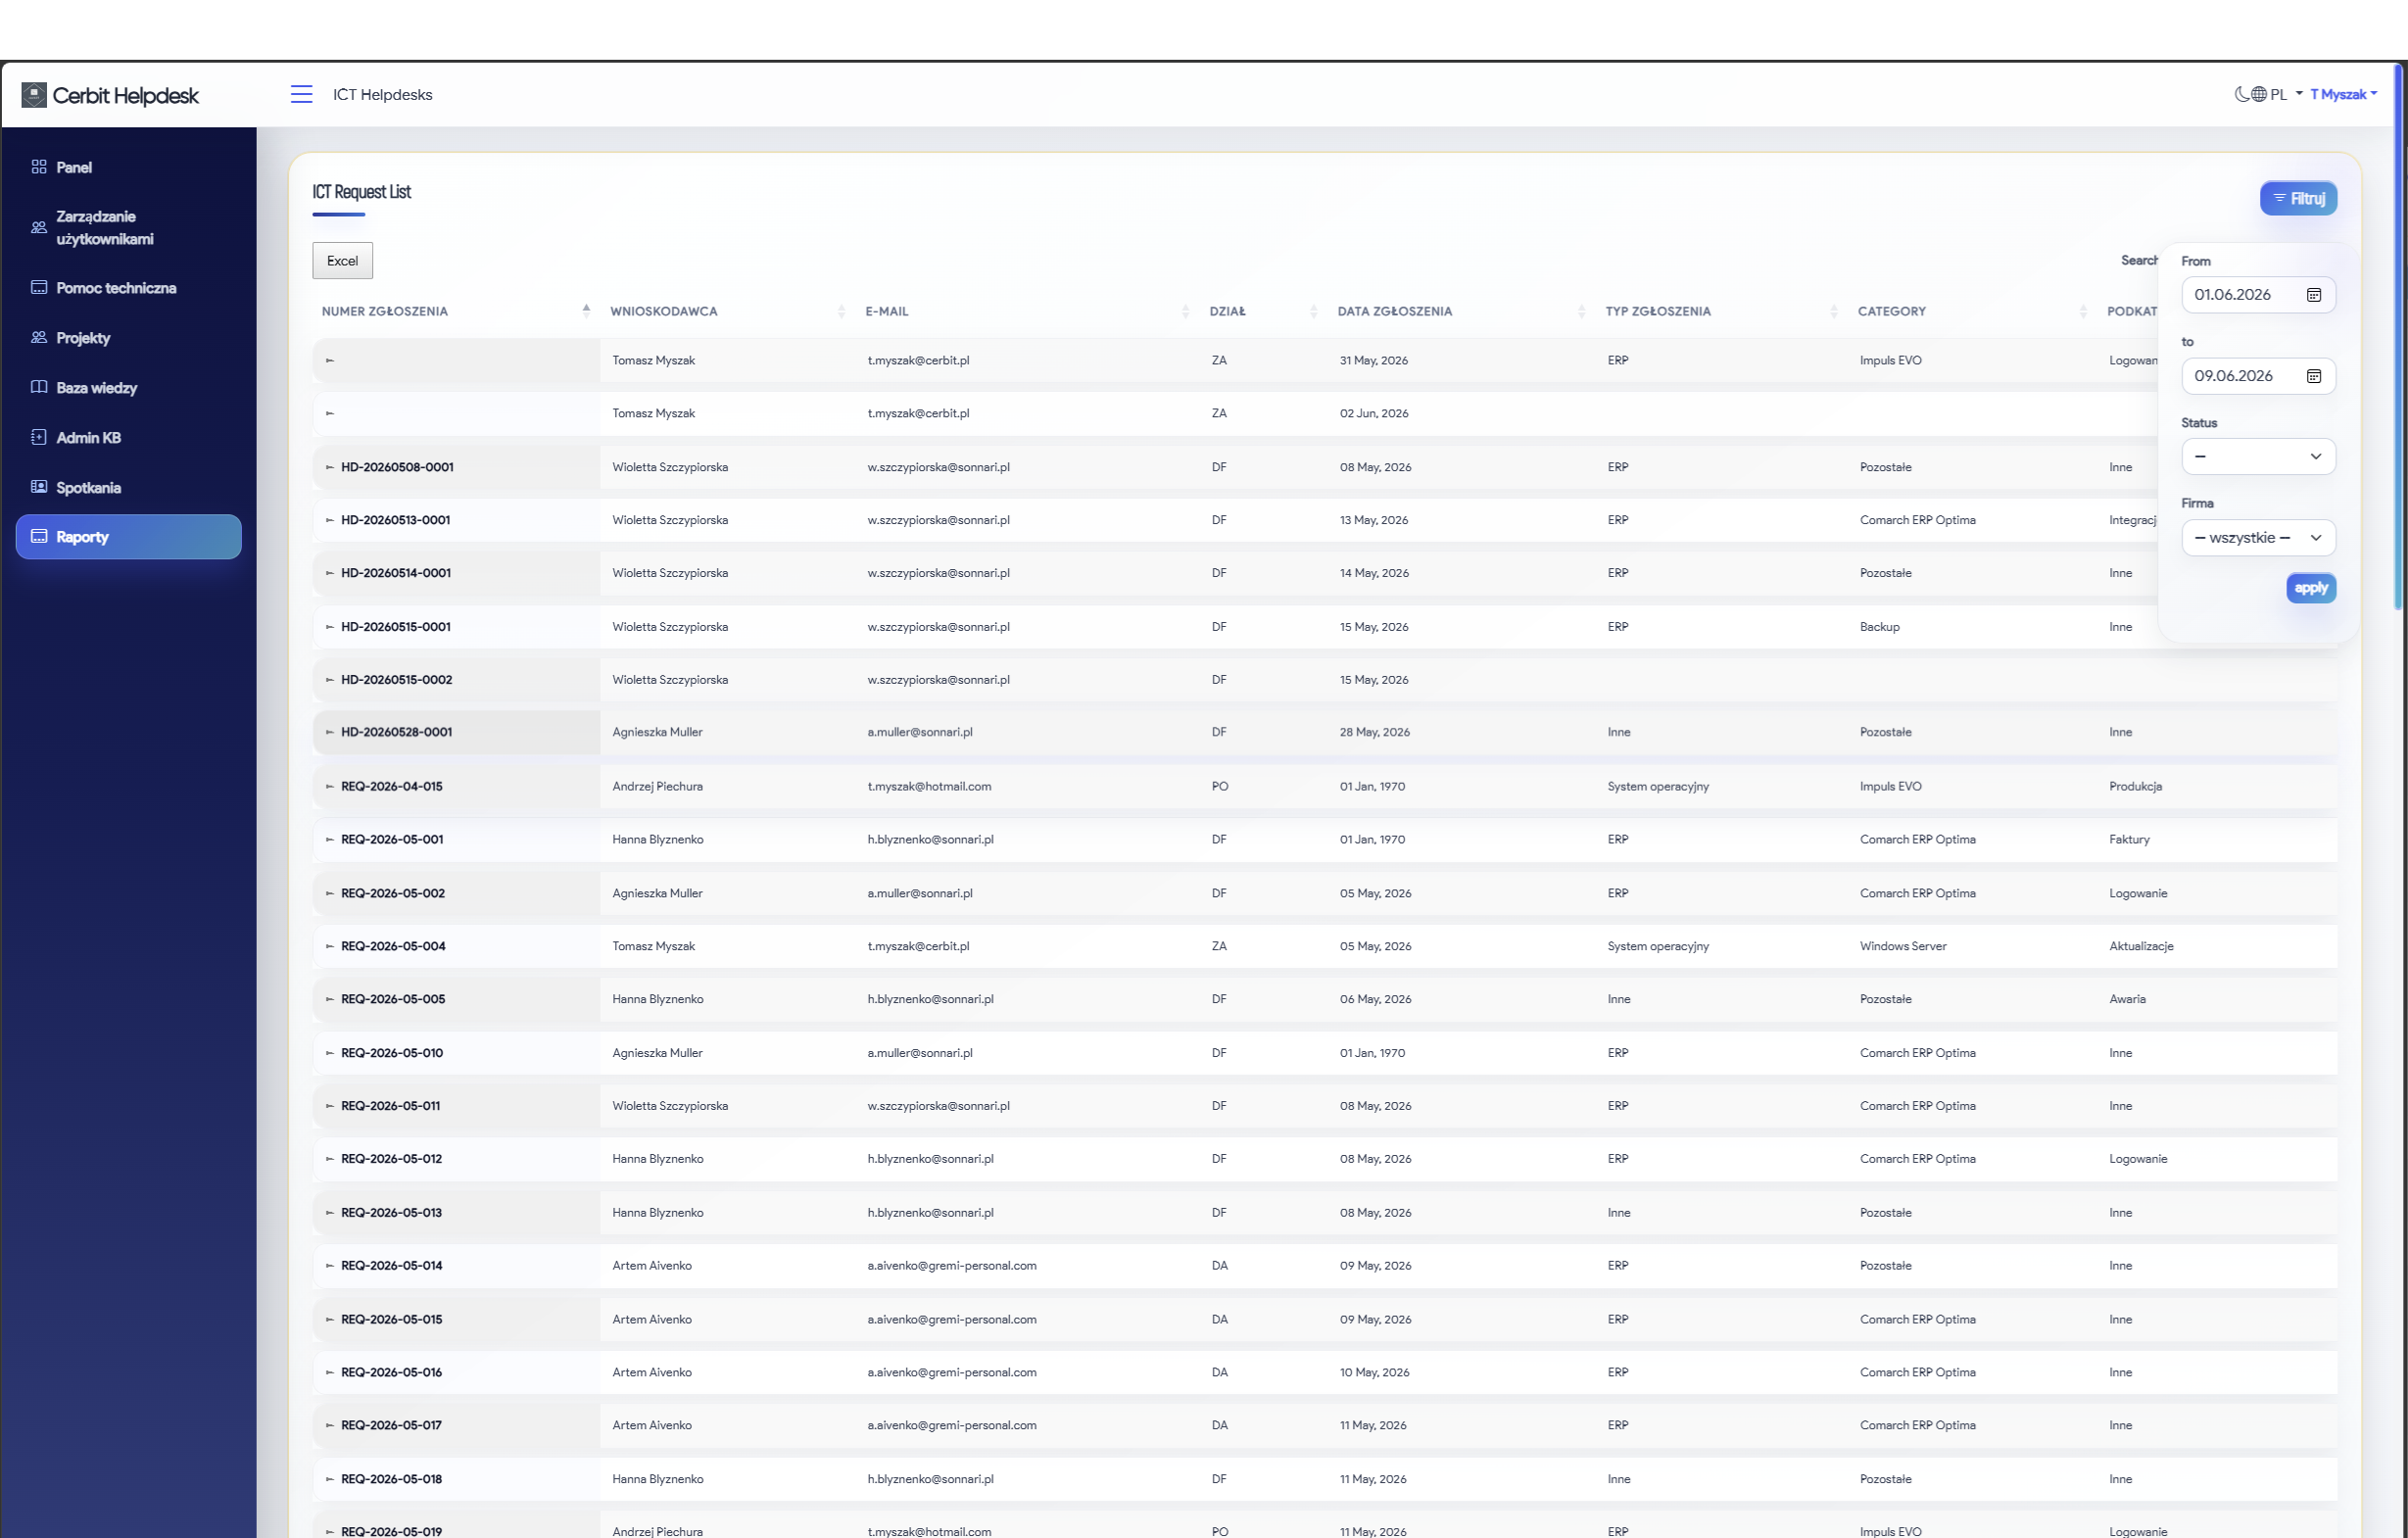Screen dimensions: 2408x1538
Task: Open the From date calendar picker icon
Action: [x=2313, y=294]
